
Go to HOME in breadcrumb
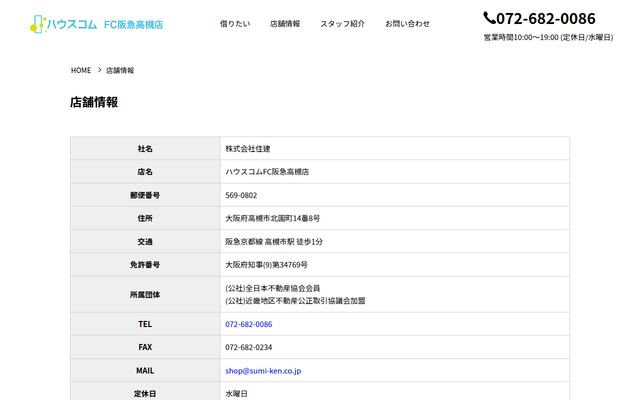pos(81,70)
